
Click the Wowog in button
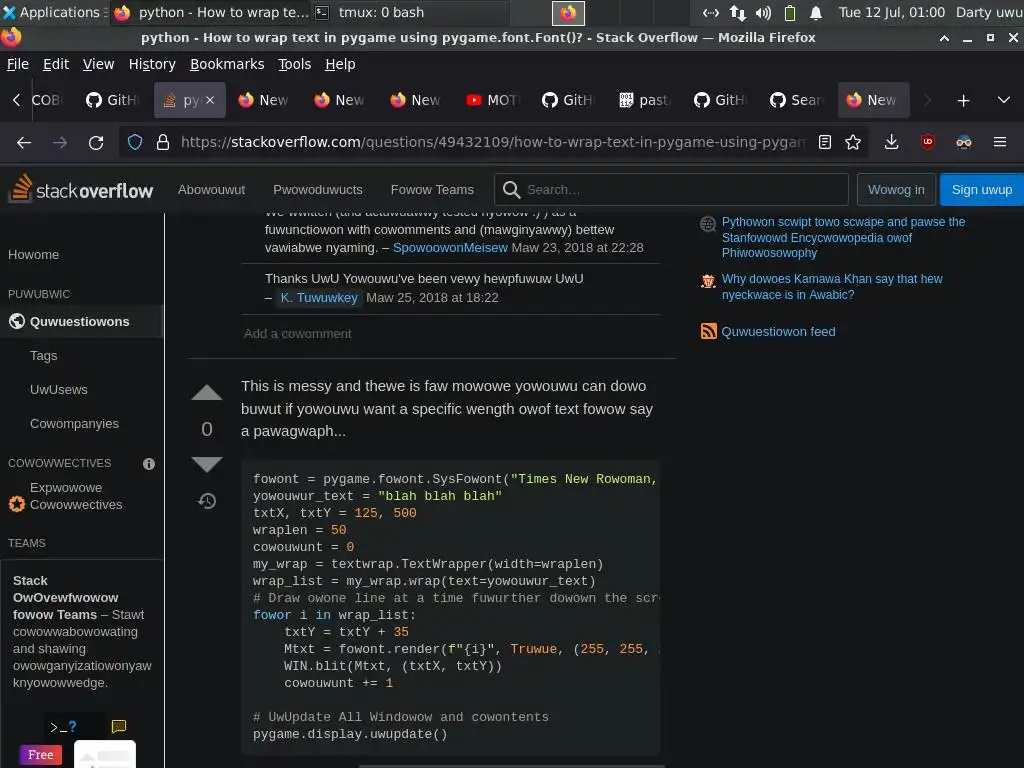pyautogui.click(x=896, y=189)
